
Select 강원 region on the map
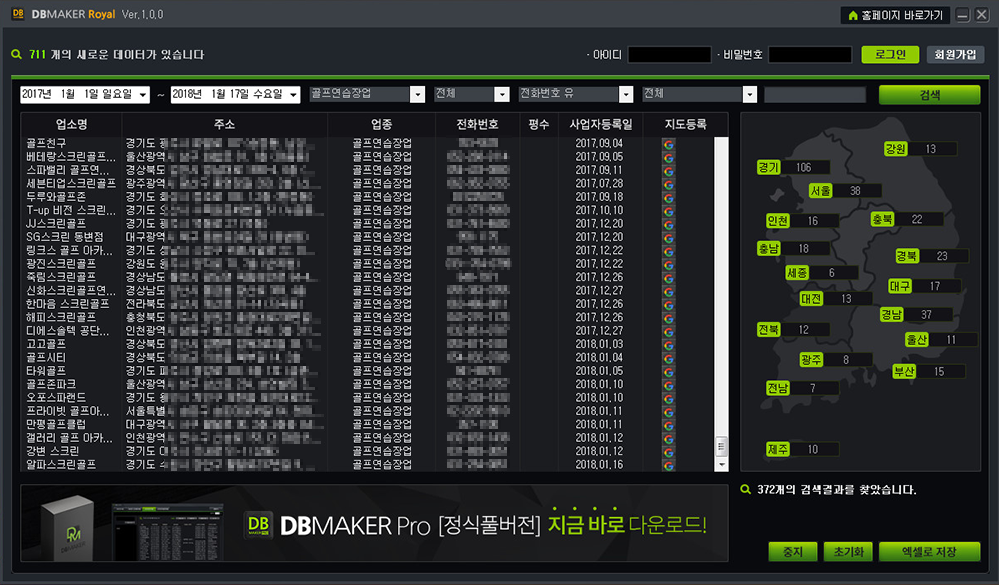pyautogui.click(x=895, y=149)
